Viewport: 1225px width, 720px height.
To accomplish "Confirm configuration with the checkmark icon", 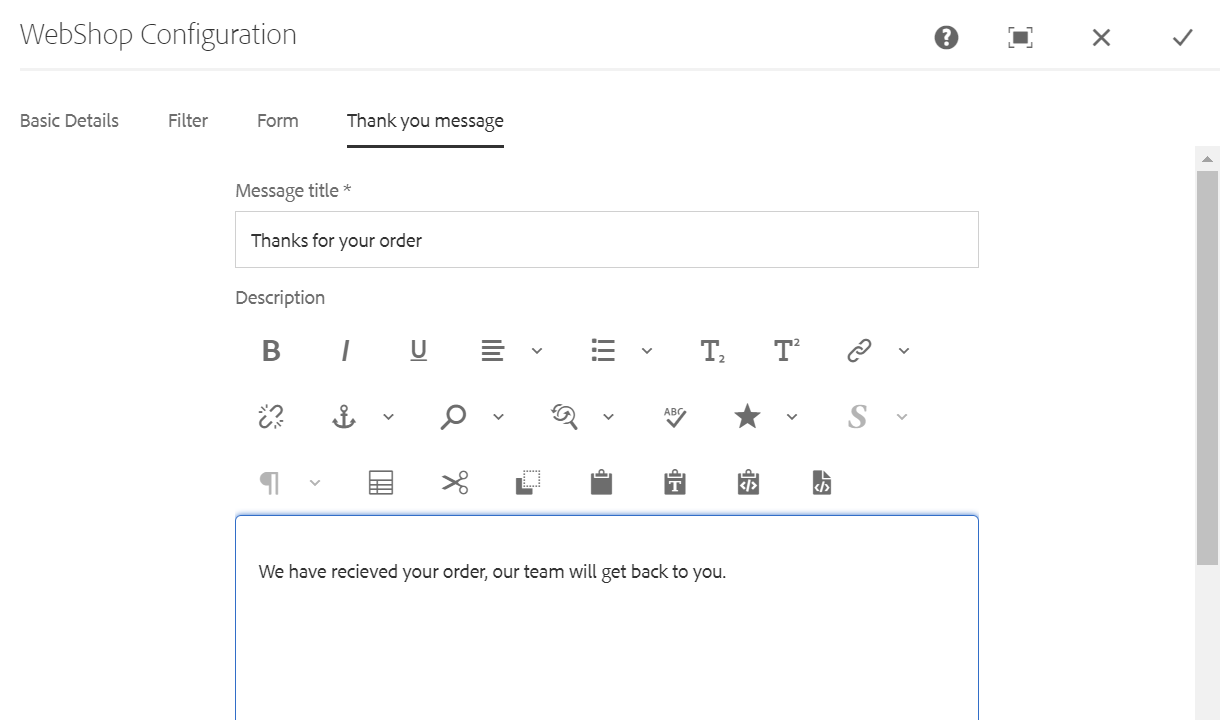I will pos(1183,38).
